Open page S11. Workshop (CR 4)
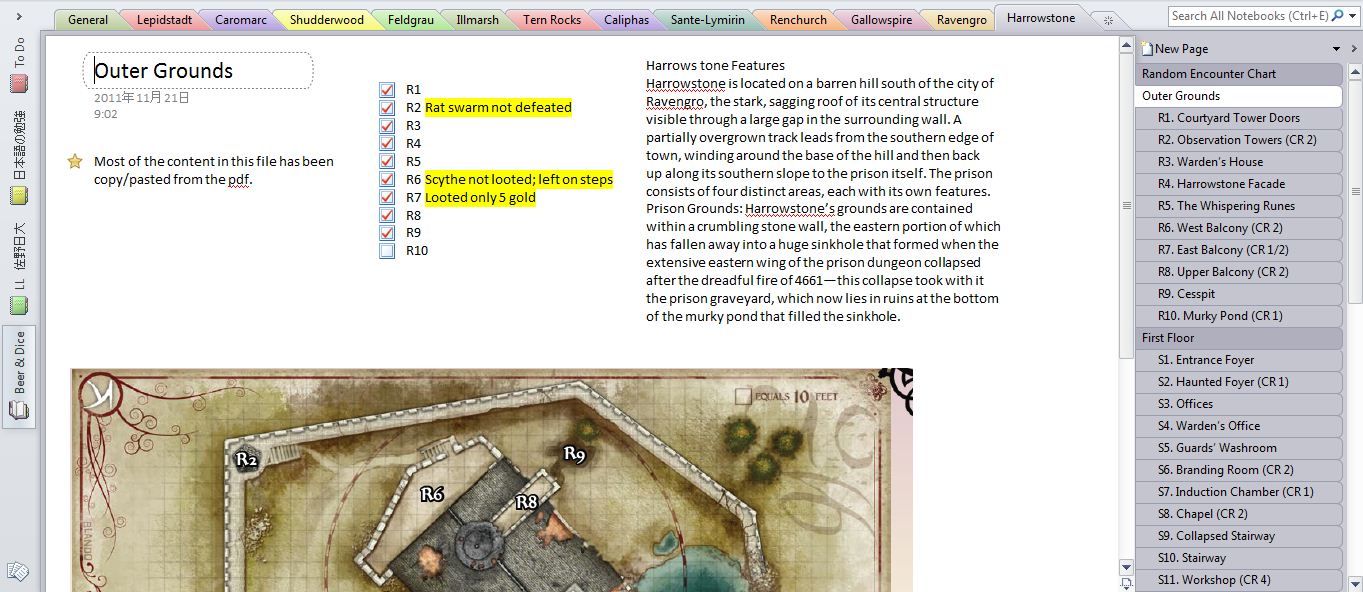 pyautogui.click(x=1239, y=580)
